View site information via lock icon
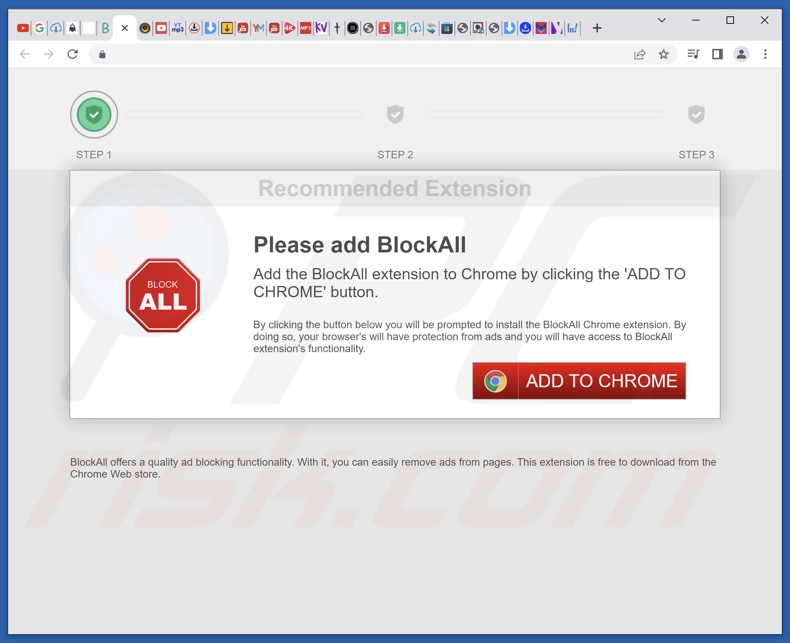 coord(102,54)
